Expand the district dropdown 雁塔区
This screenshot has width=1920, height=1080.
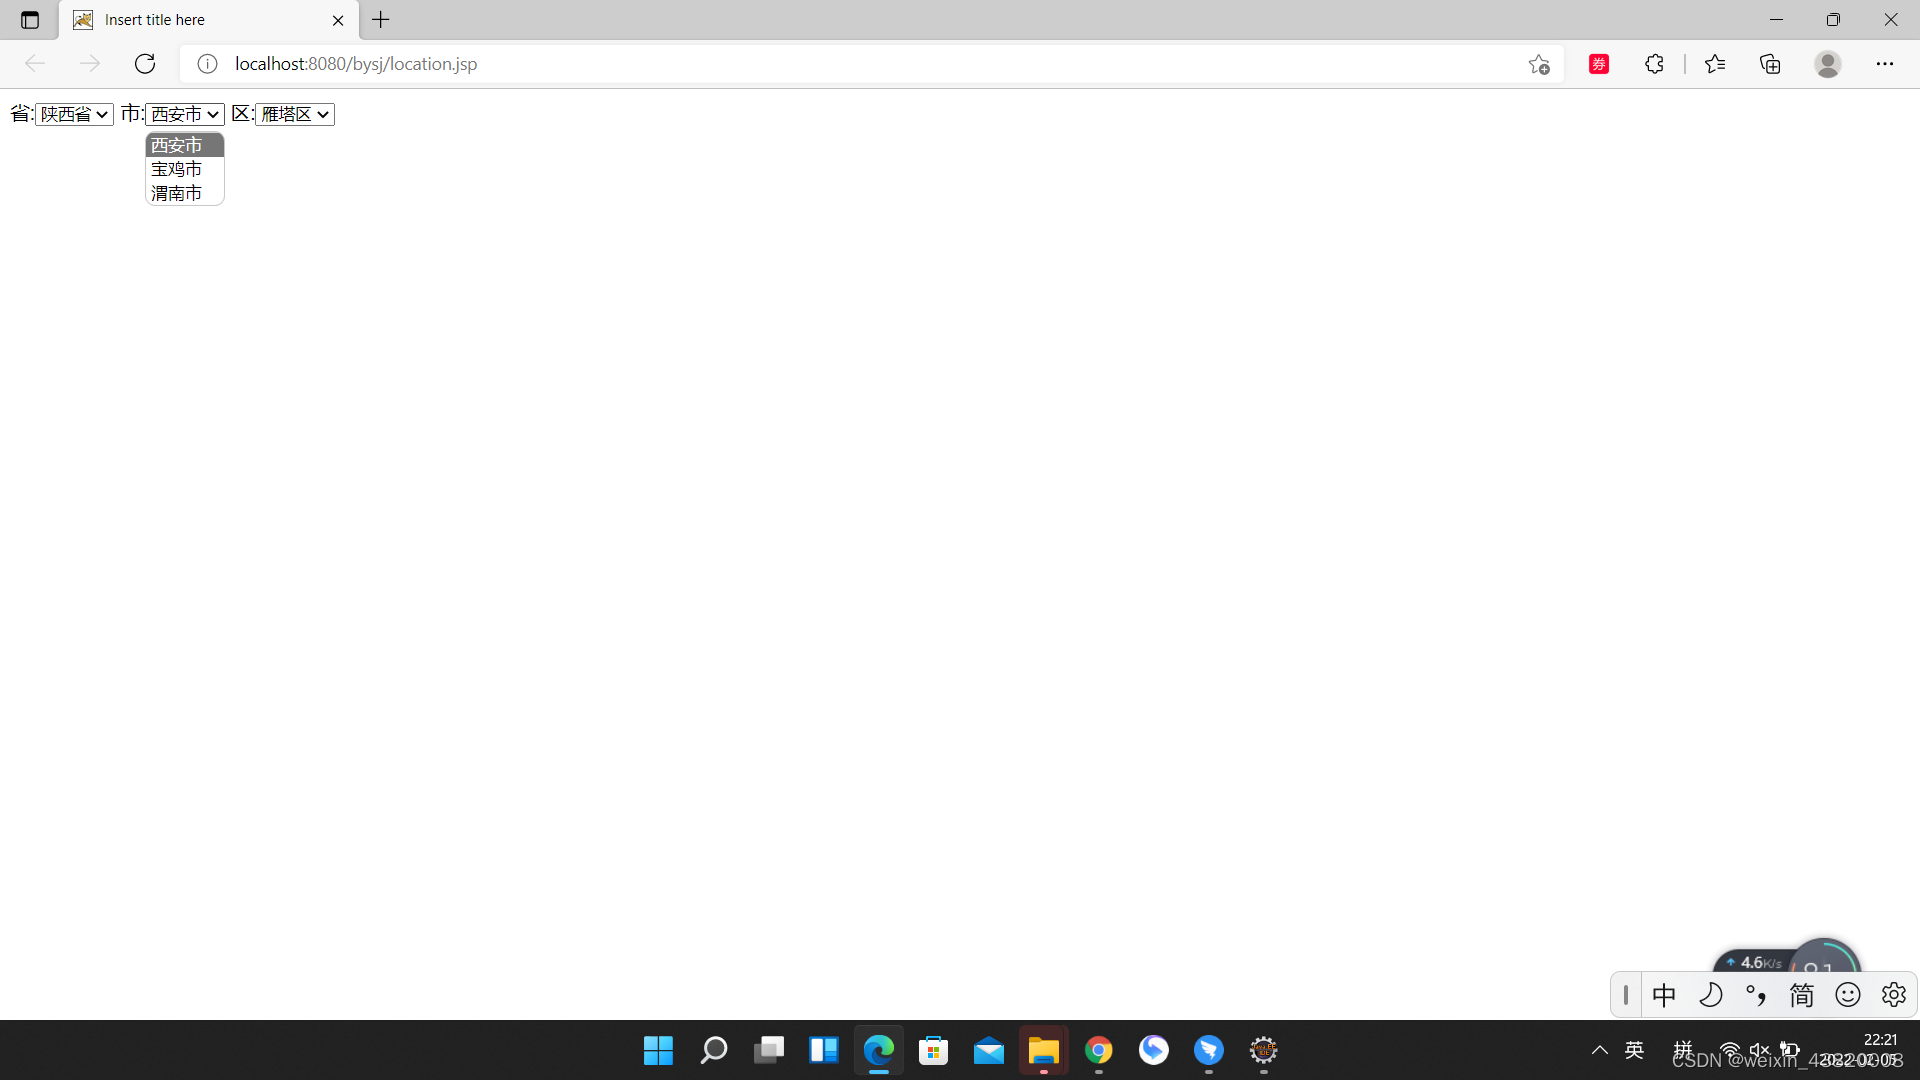point(295,114)
